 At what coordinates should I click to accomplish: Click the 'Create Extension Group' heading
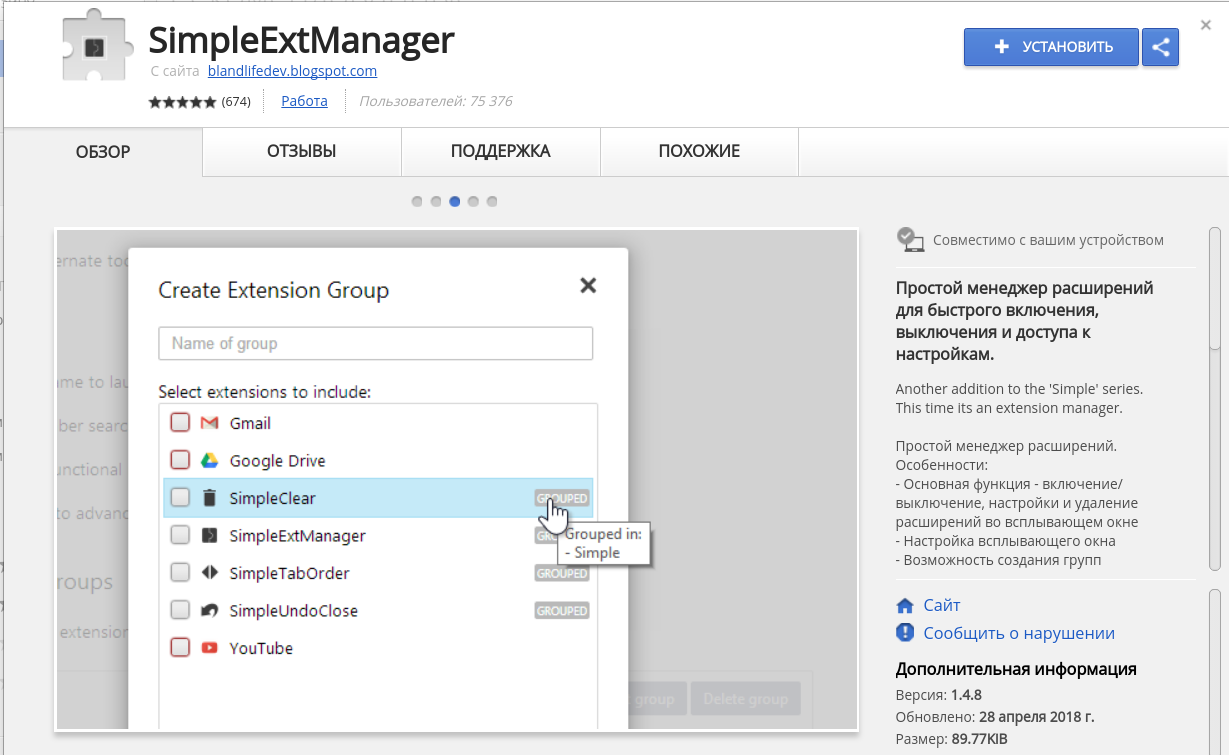coord(274,291)
